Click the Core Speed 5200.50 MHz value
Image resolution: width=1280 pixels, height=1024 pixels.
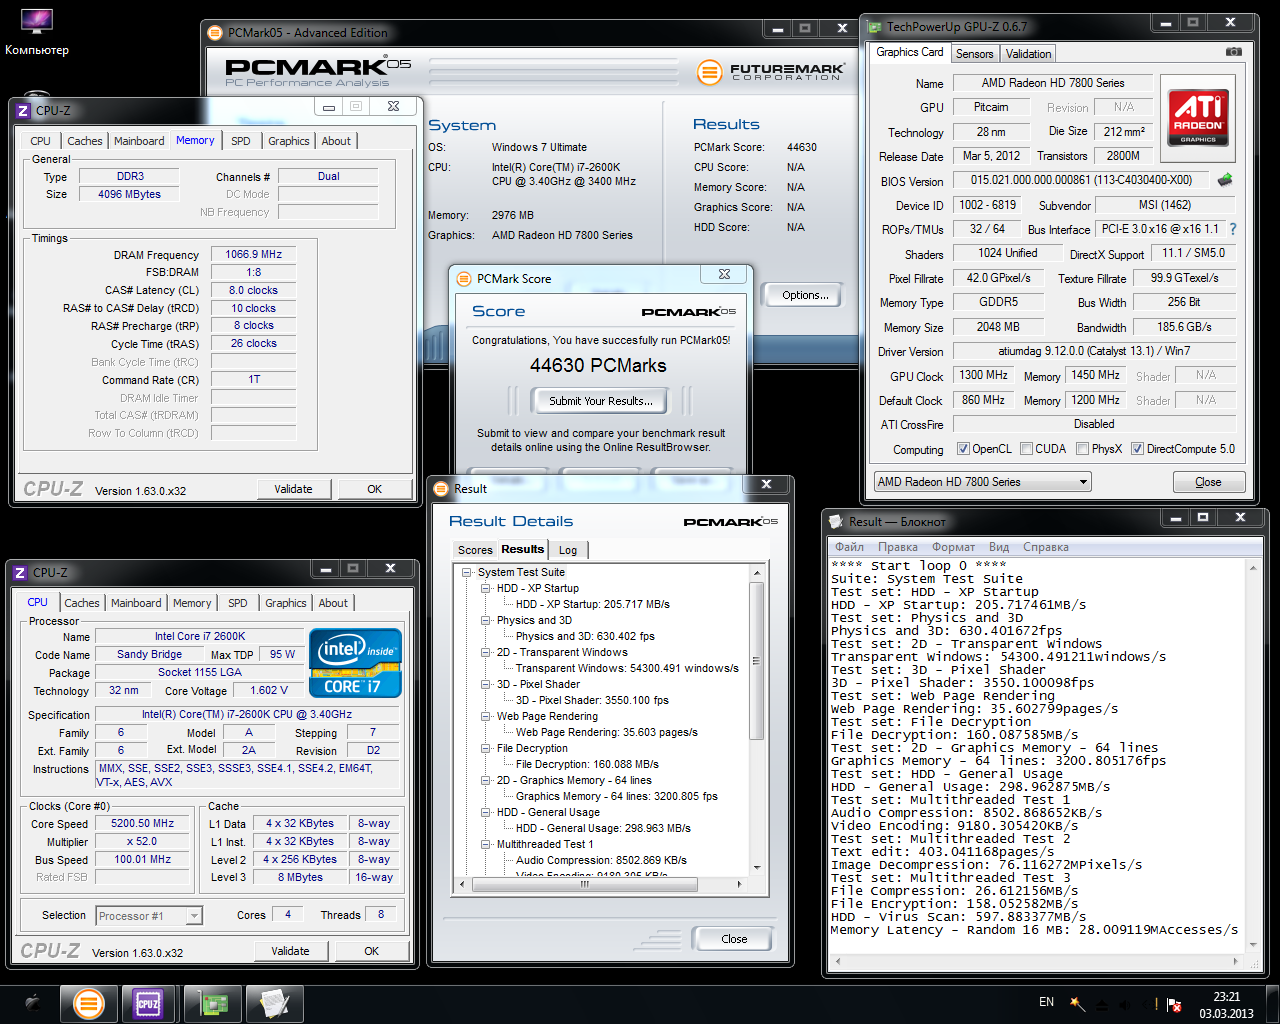(143, 824)
